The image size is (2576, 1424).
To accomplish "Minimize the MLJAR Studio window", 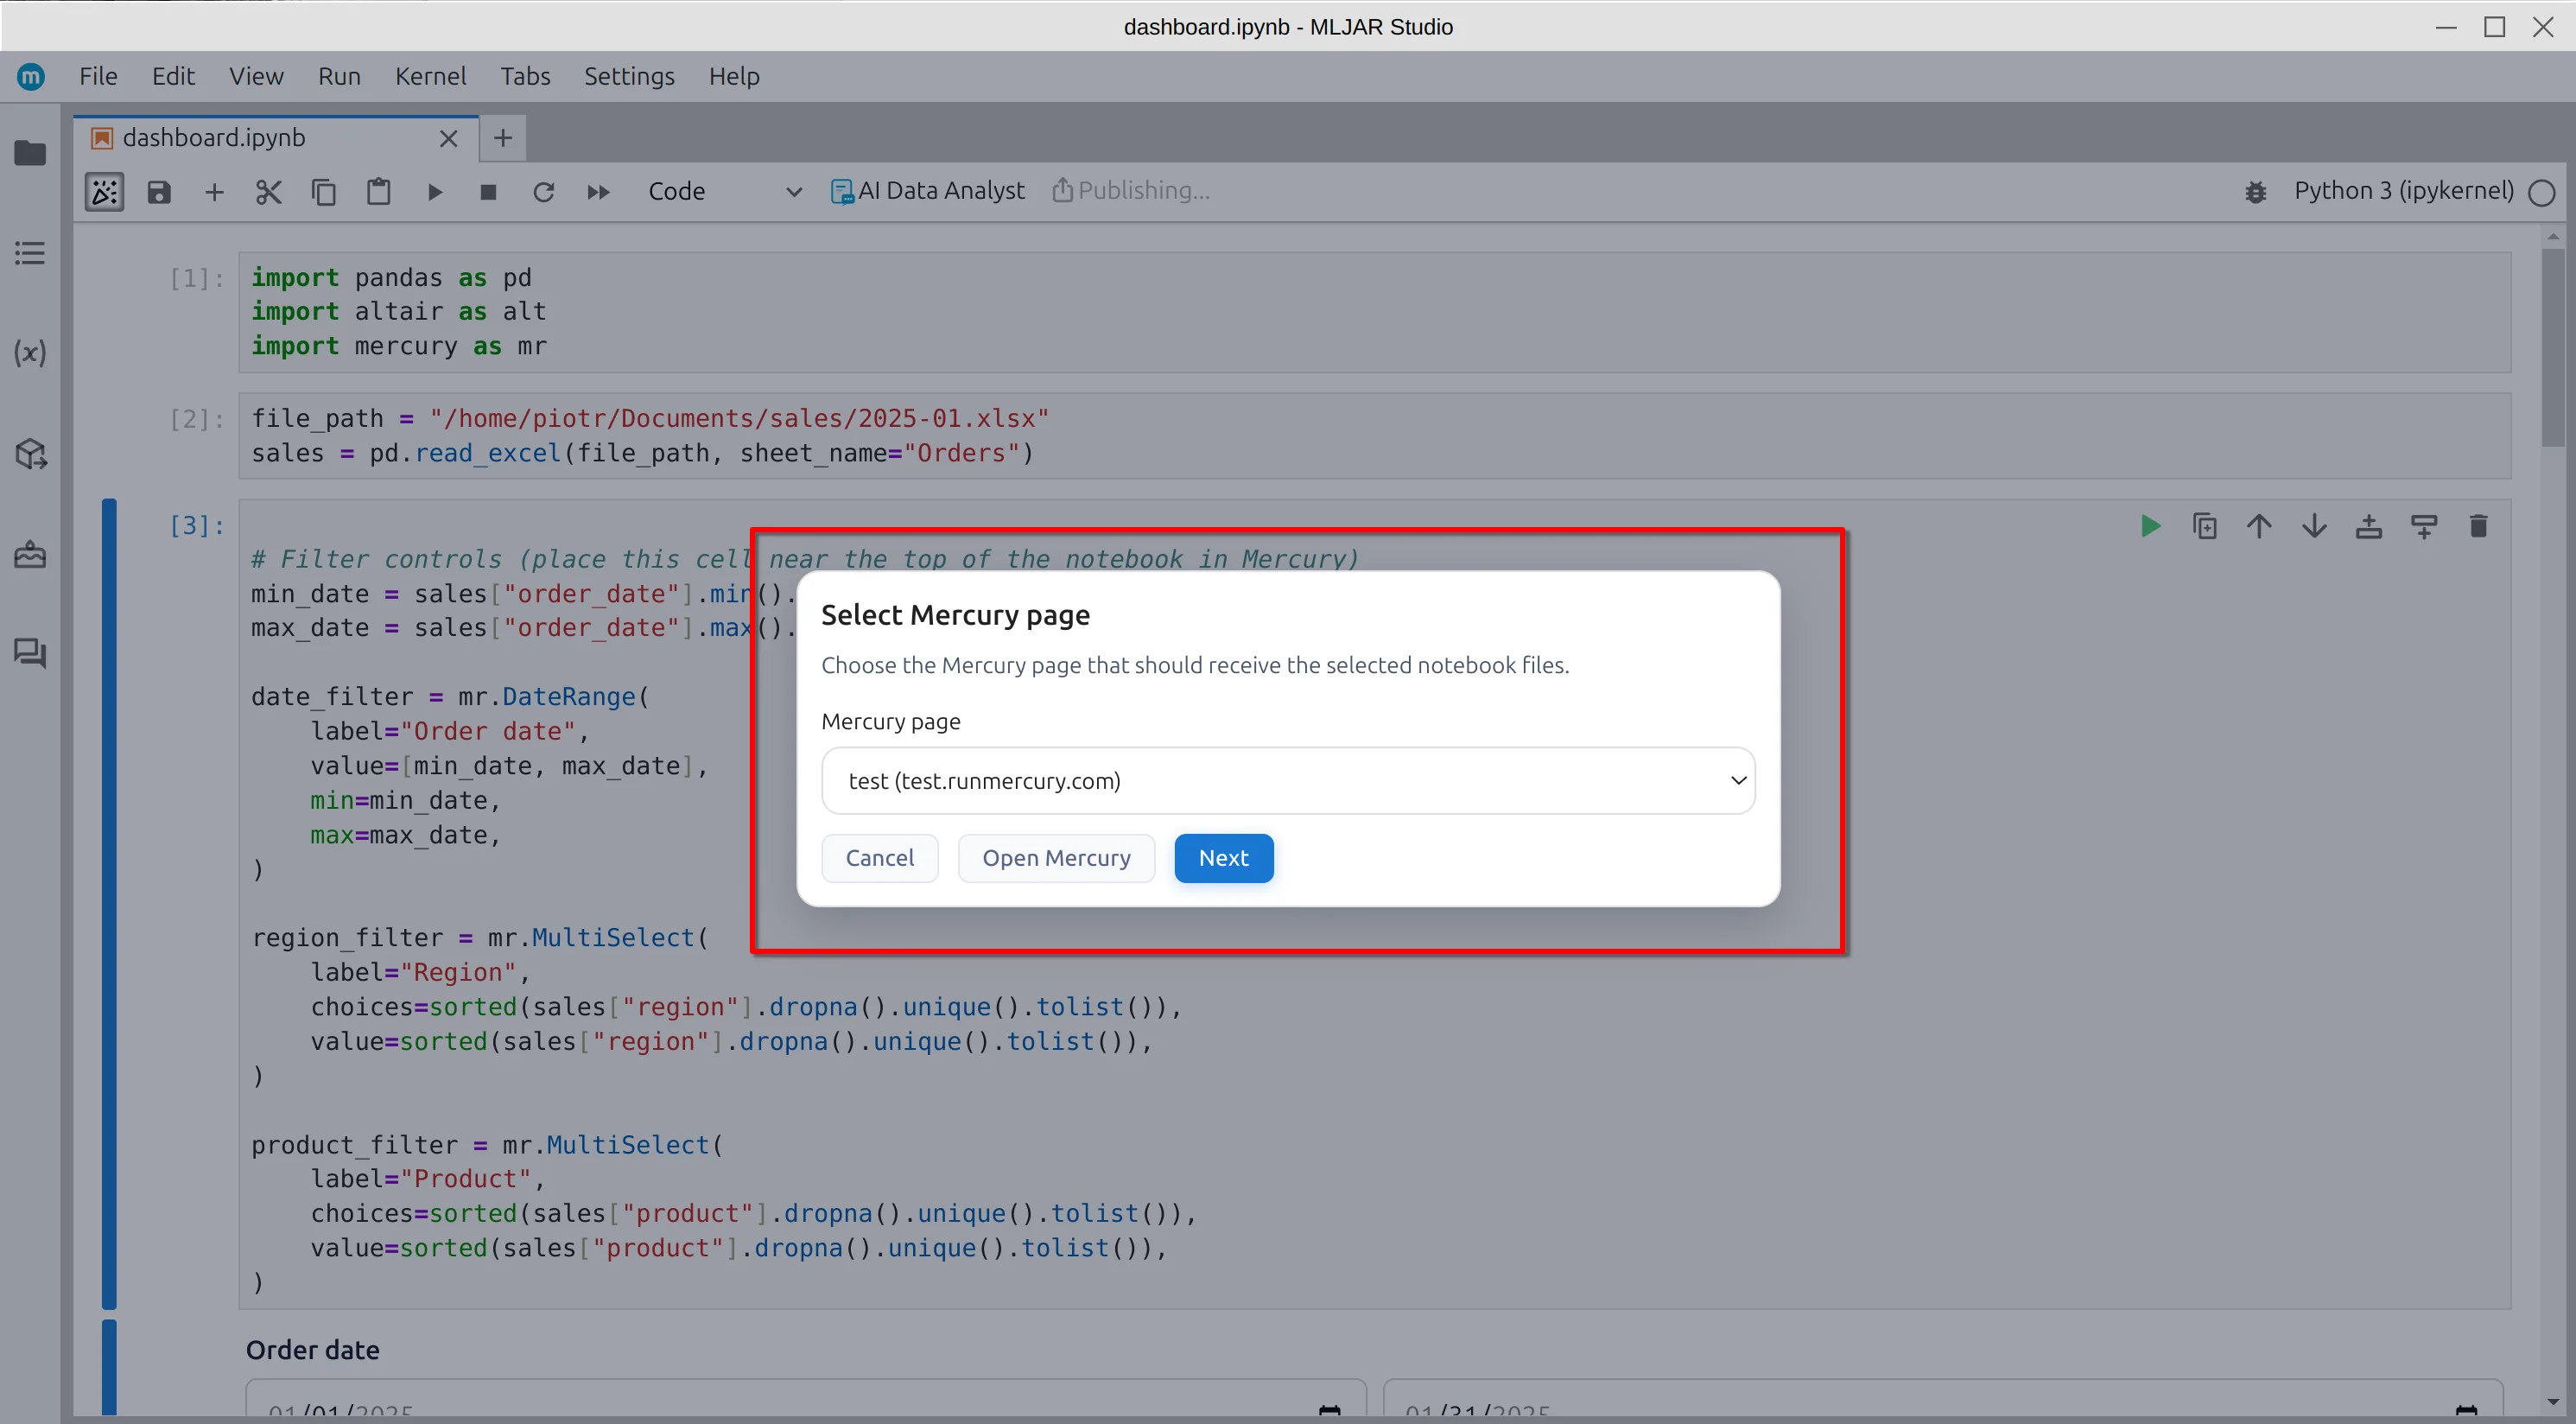I will 2446,27.
